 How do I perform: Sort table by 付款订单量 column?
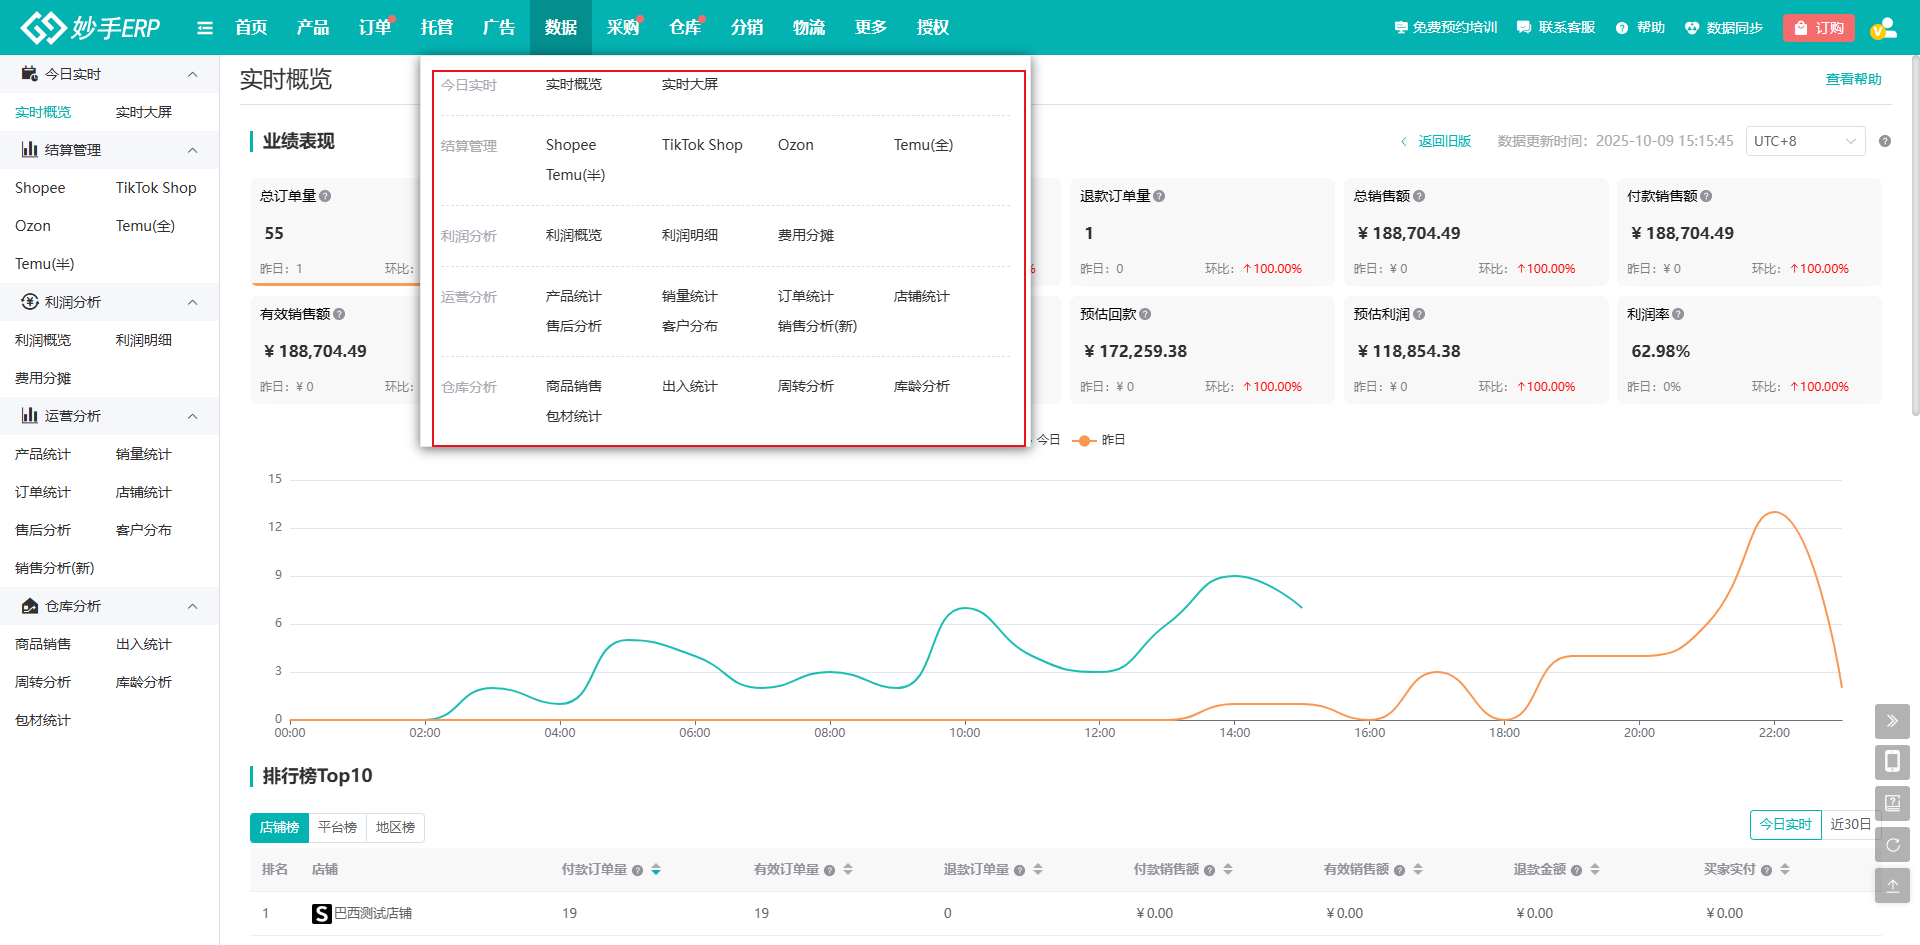(656, 870)
